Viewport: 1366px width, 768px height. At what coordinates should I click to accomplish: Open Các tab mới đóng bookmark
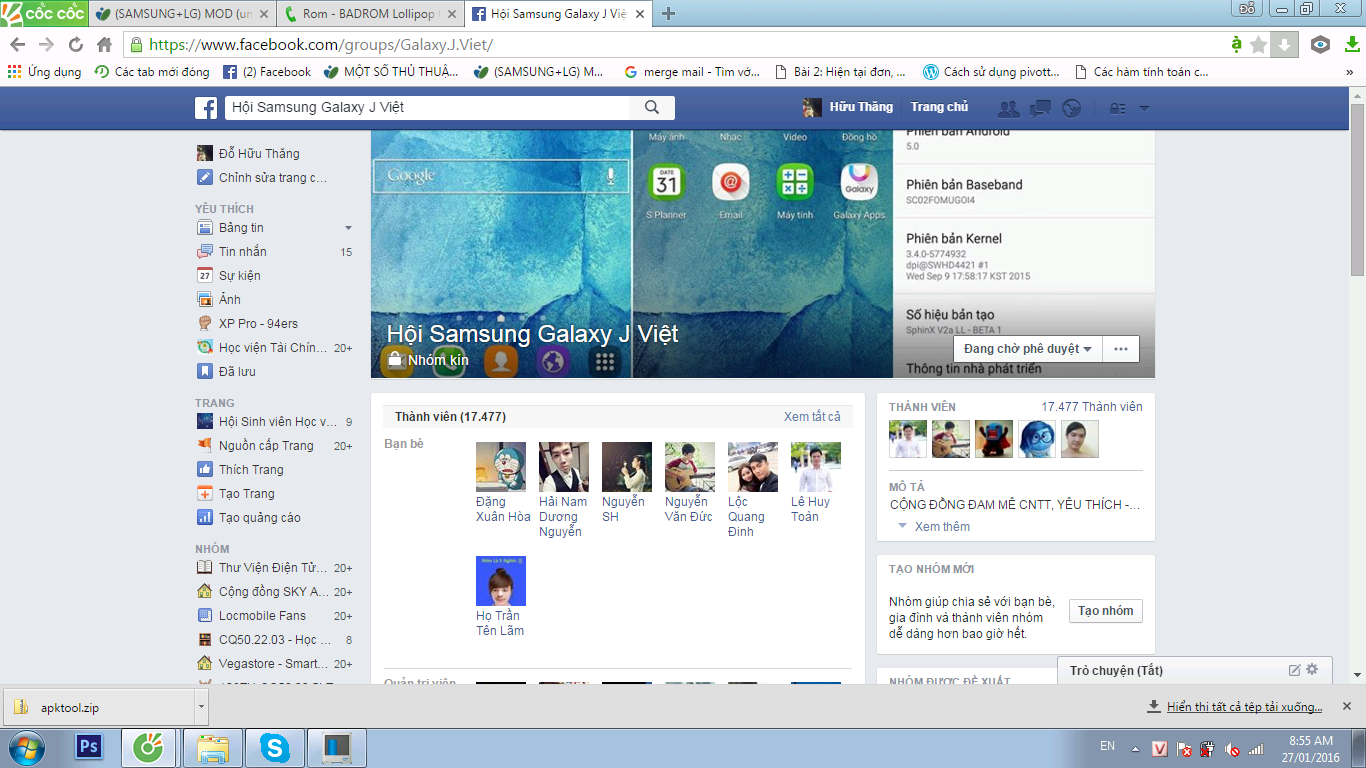coord(152,72)
